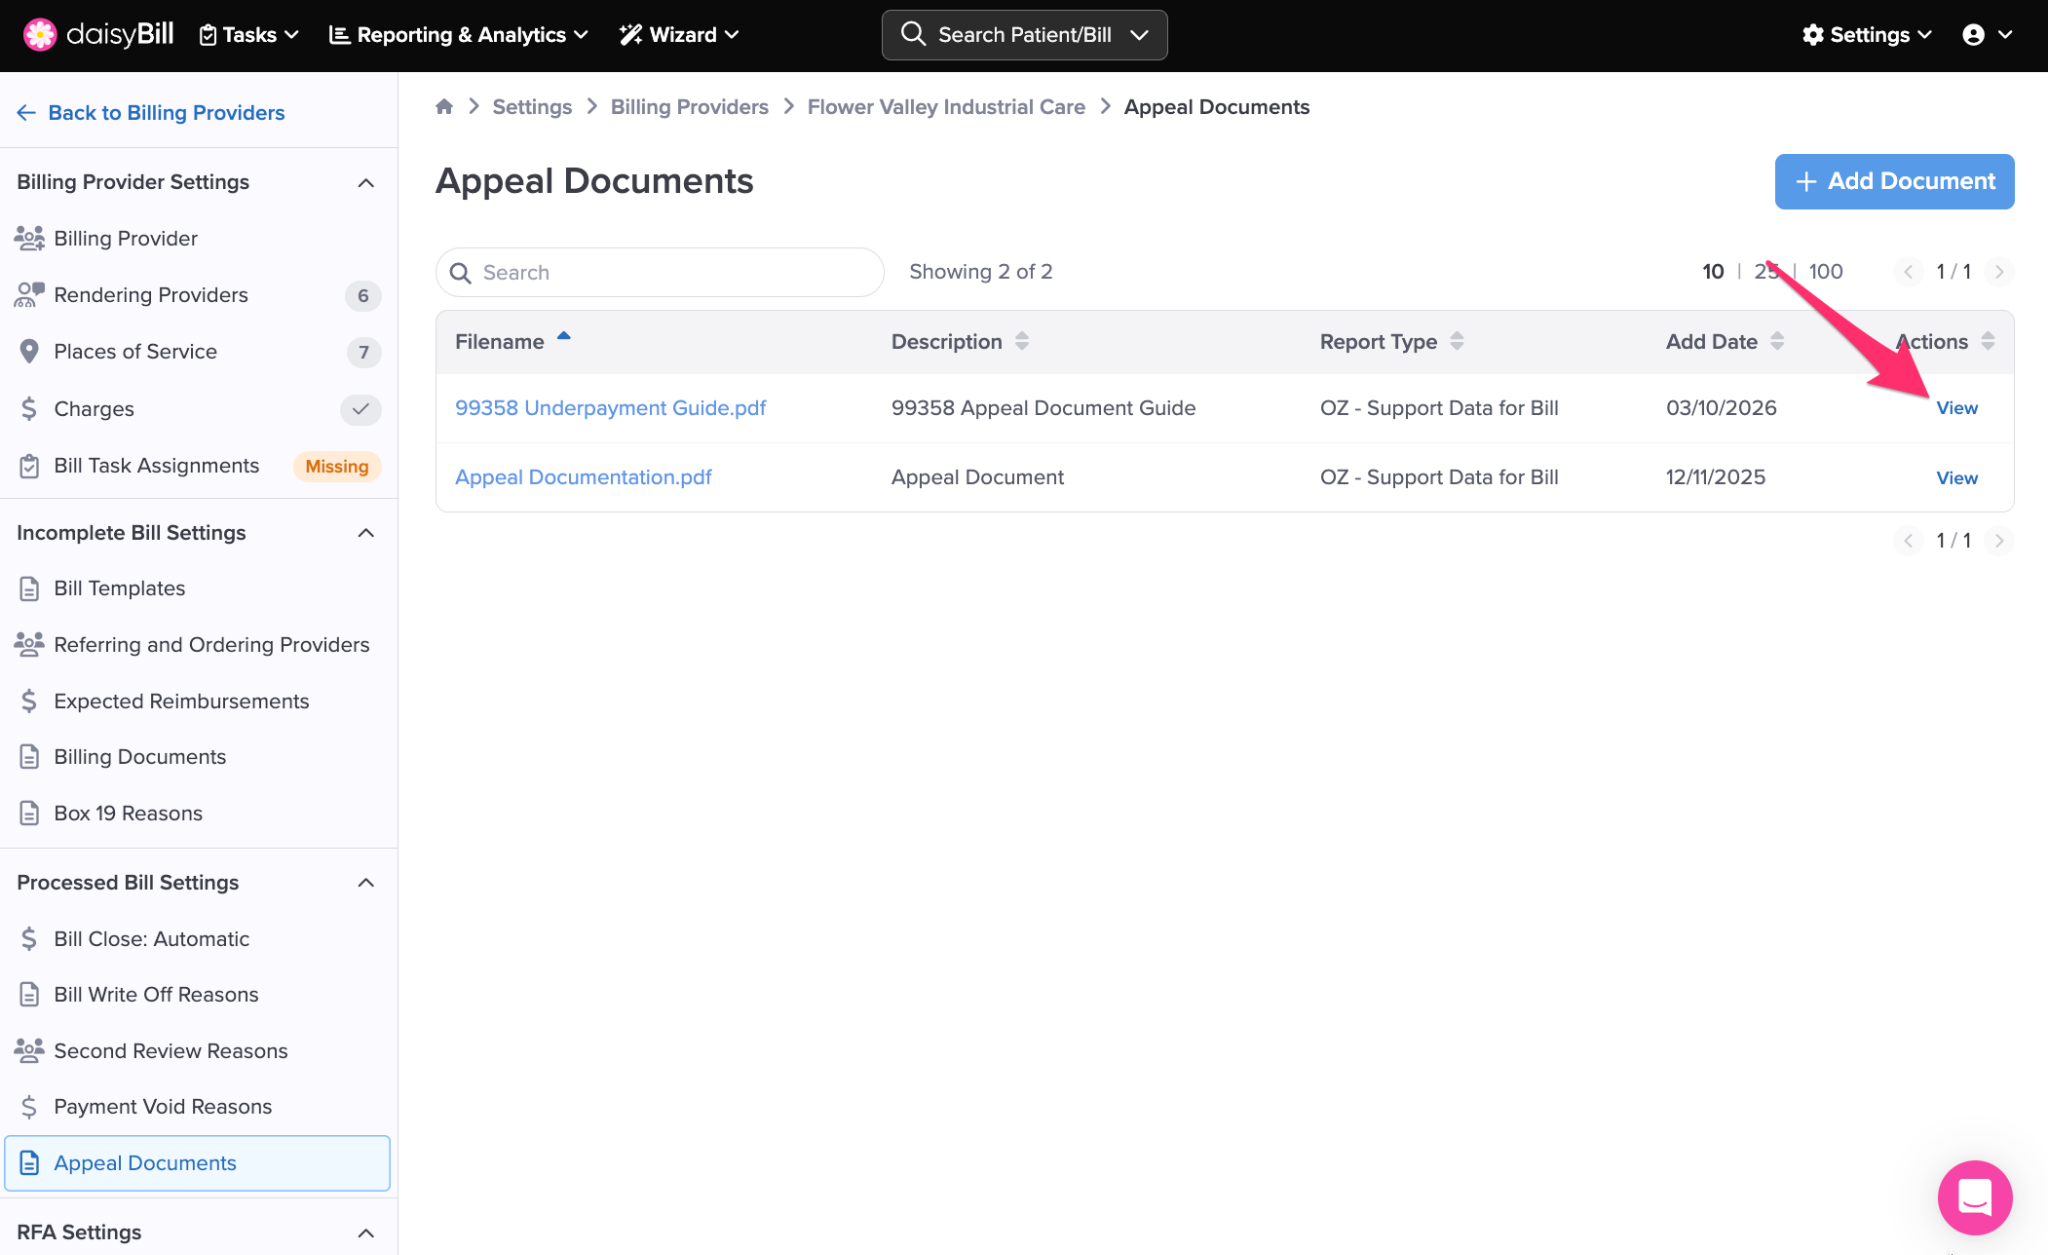Open the Tasks dropdown menu
2048x1255 pixels.
[249, 35]
